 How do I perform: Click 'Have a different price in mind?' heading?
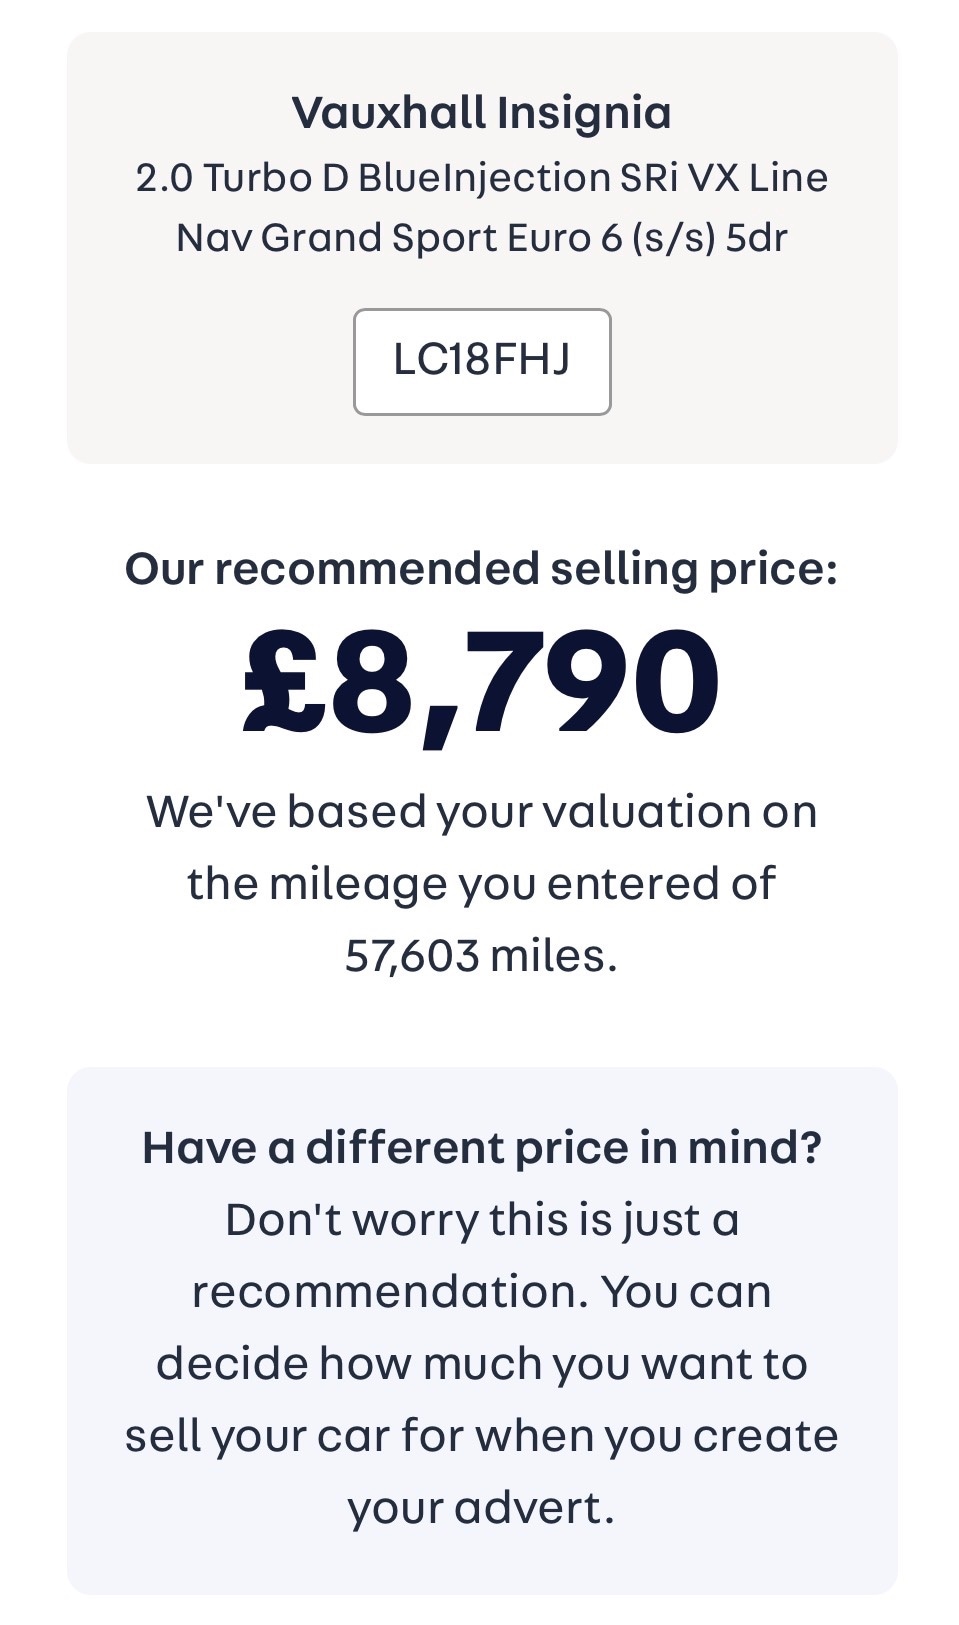[x=481, y=1147]
